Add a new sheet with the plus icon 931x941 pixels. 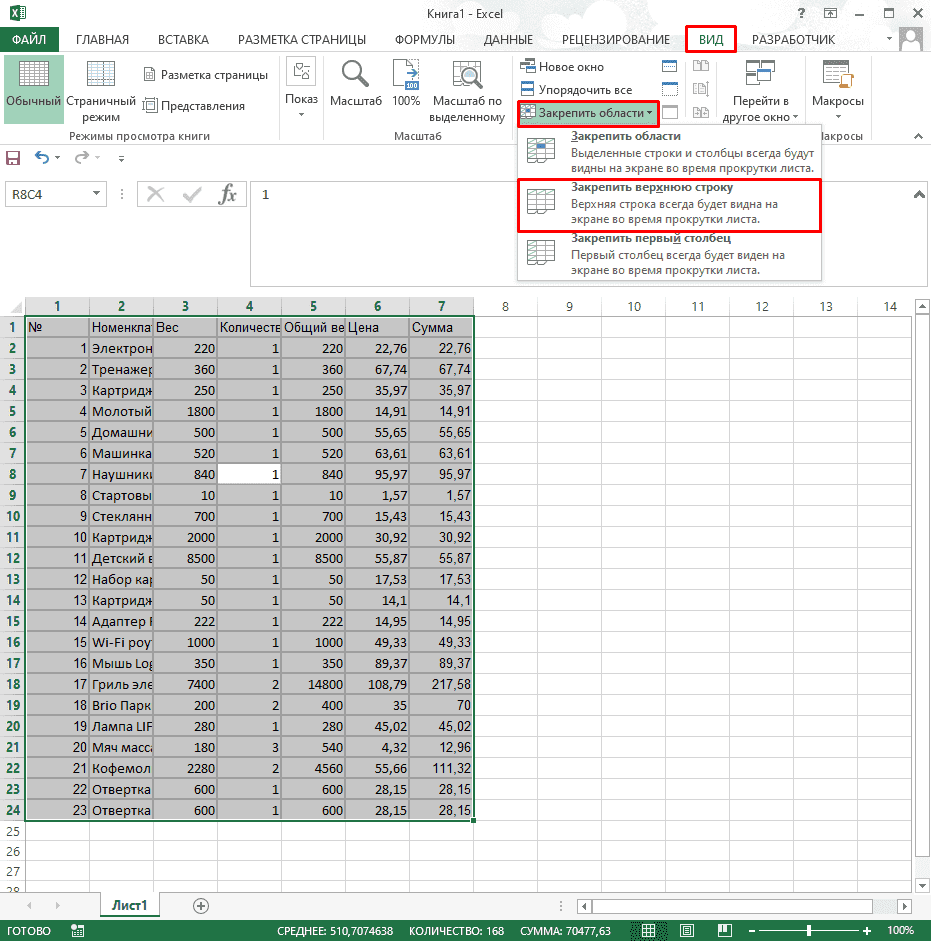201,906
